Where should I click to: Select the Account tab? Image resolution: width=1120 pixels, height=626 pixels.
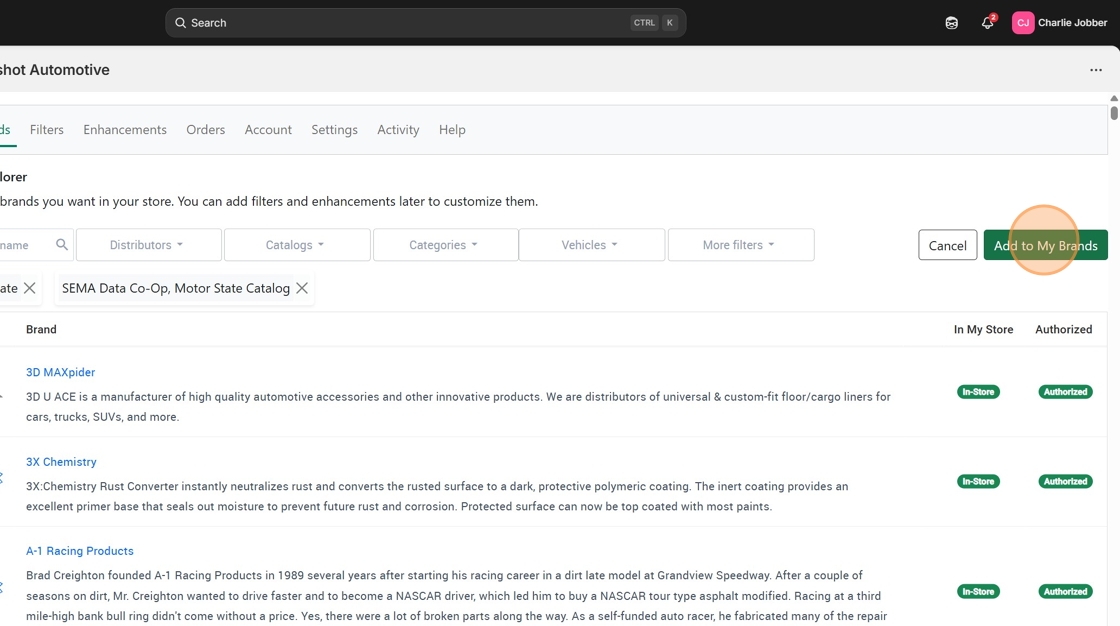pos(268,129)
